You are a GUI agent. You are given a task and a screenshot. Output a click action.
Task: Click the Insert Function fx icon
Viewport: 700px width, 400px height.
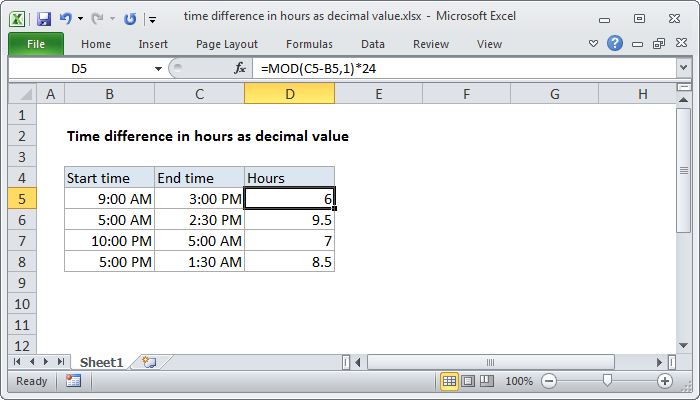(x=240, y=68)
